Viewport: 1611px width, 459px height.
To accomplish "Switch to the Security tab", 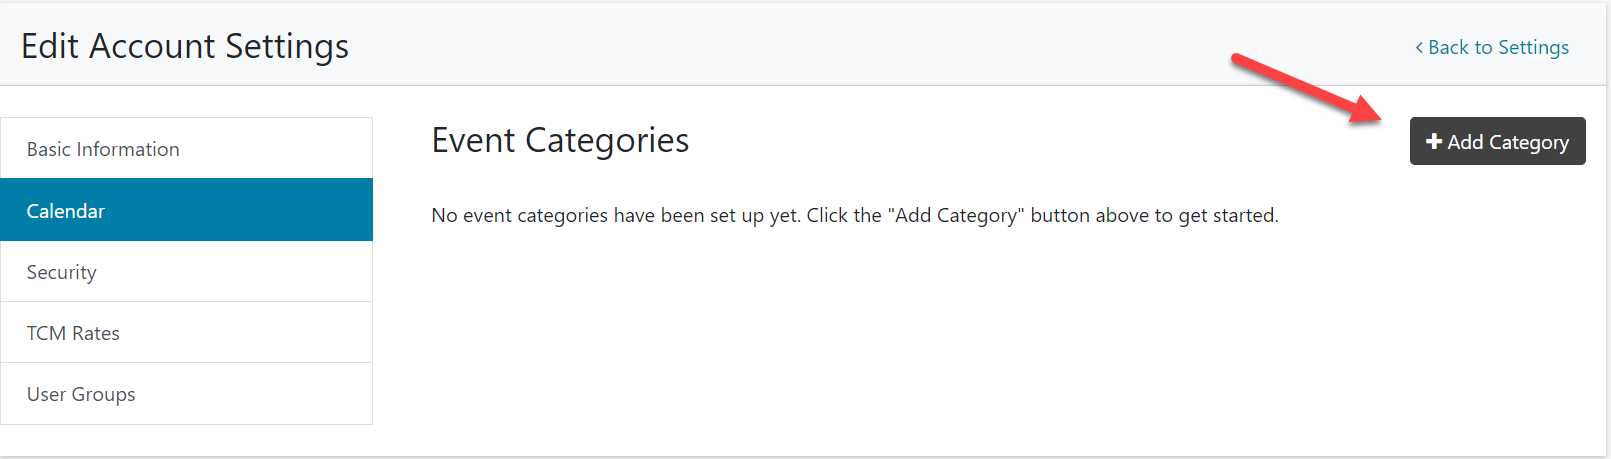I will (x=62, y=272).
